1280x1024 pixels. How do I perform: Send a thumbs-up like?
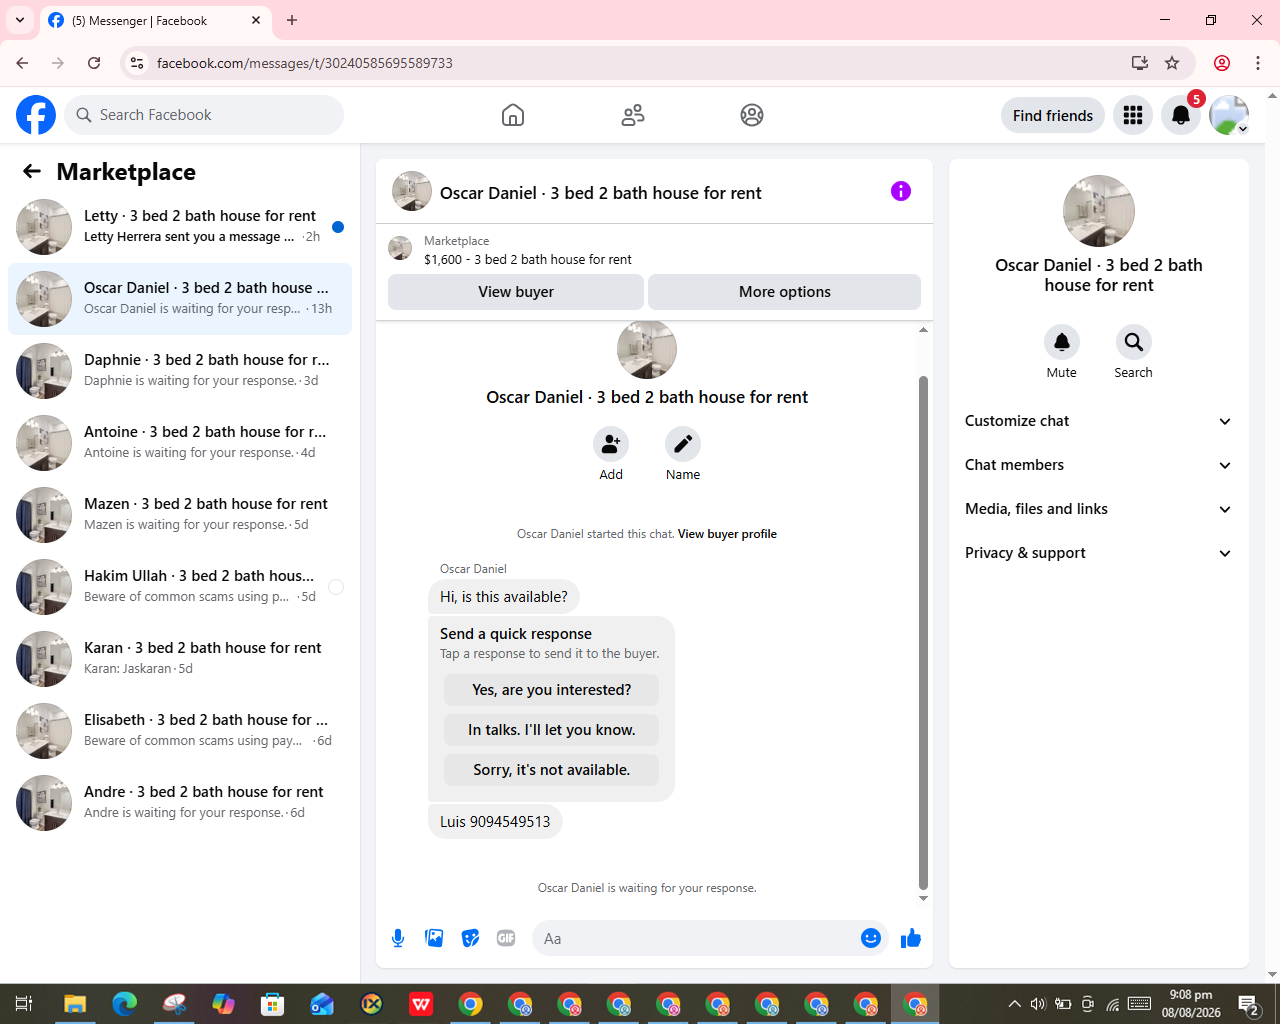[x=911, y=938]
